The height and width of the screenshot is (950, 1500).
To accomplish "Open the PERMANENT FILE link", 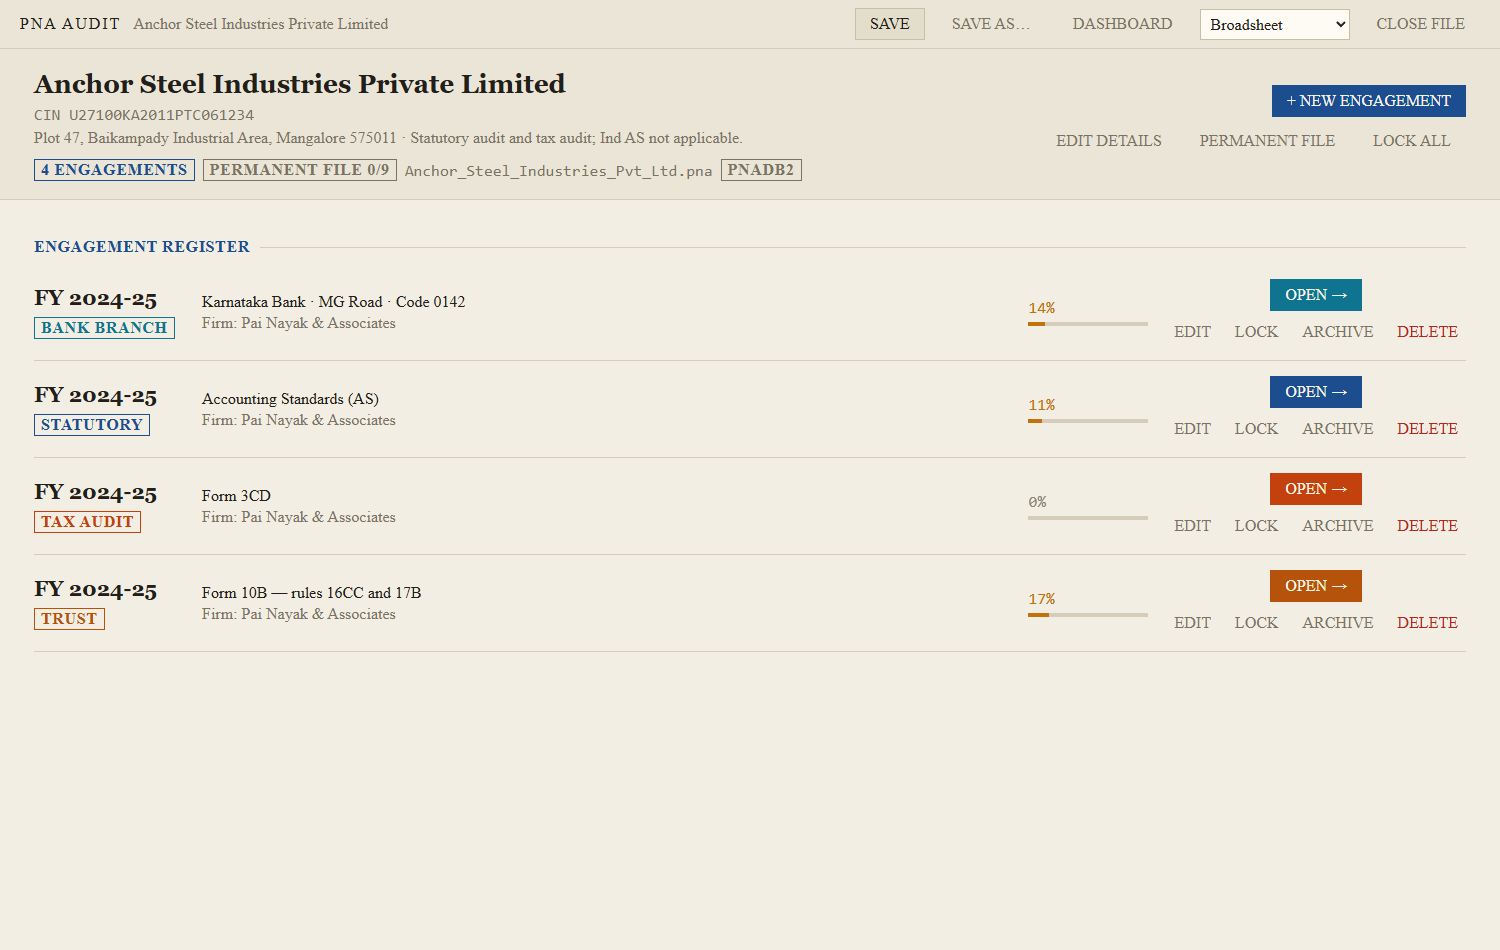I will [1267, 141].
